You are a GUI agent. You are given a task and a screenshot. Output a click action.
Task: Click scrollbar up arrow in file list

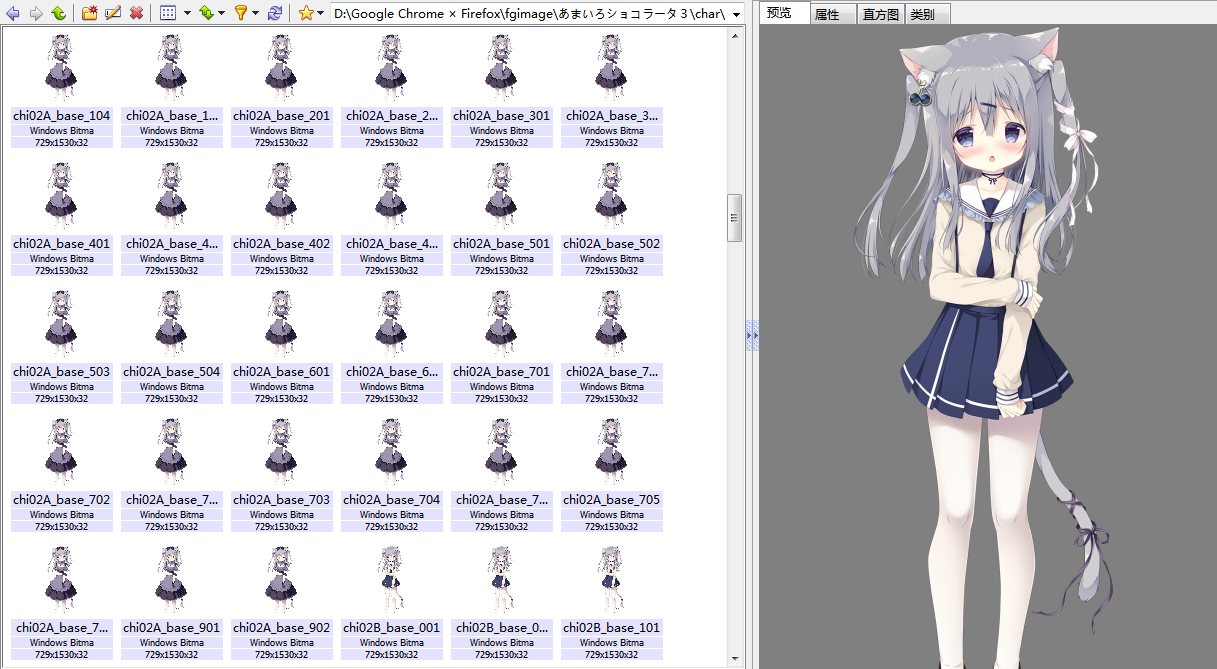[735, 36]
